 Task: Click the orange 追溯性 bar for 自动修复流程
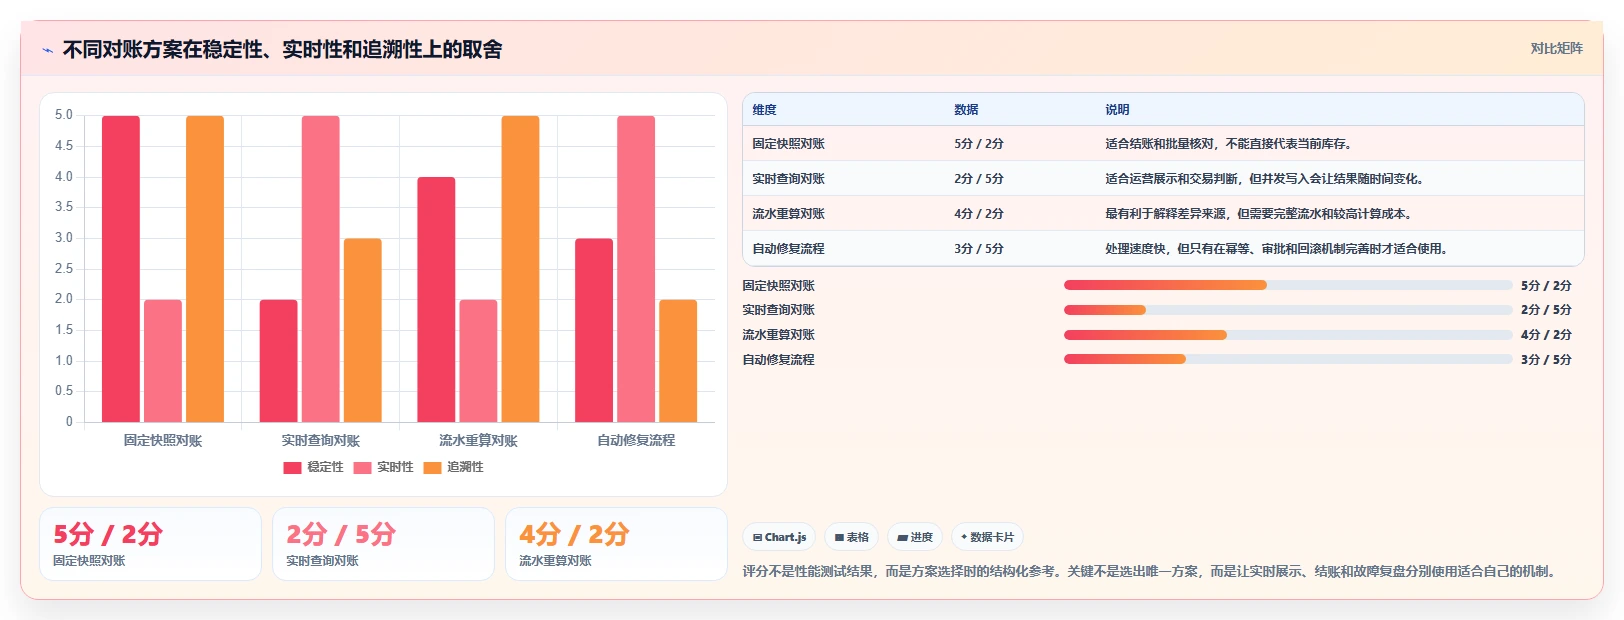[x=678, y=361]
